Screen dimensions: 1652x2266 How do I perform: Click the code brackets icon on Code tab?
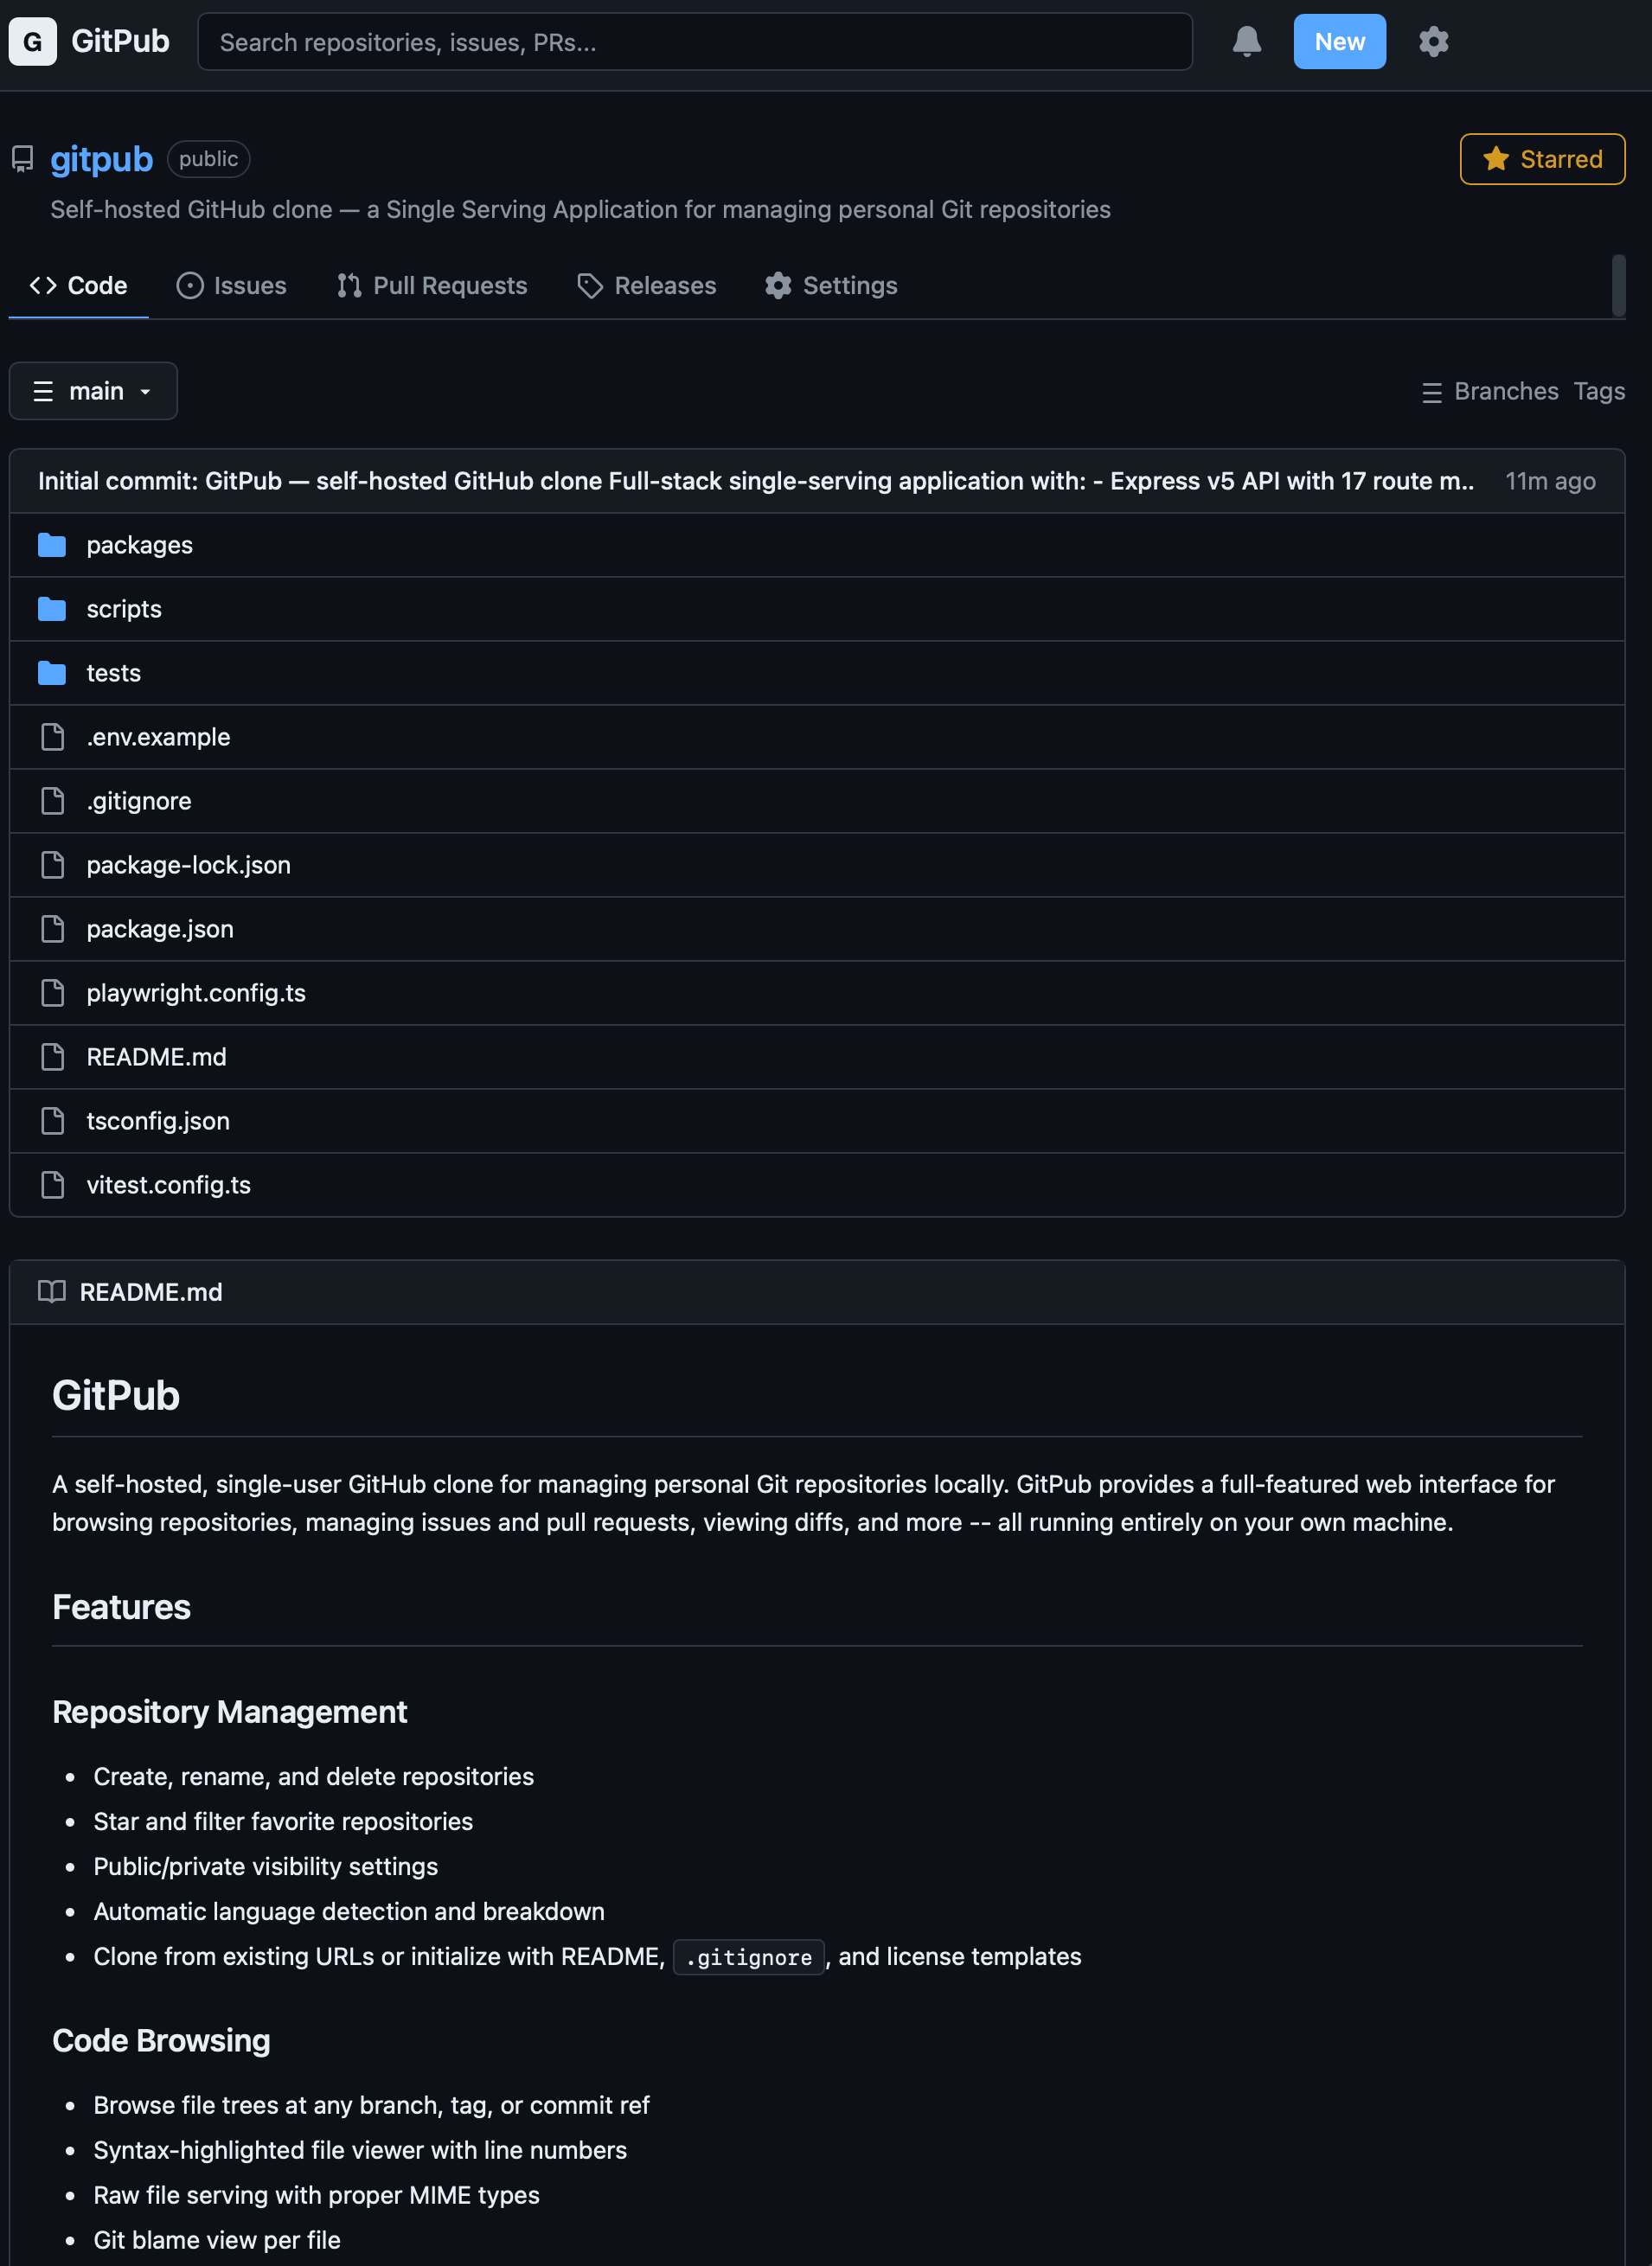pyautogui.click(x=43, y=285)
